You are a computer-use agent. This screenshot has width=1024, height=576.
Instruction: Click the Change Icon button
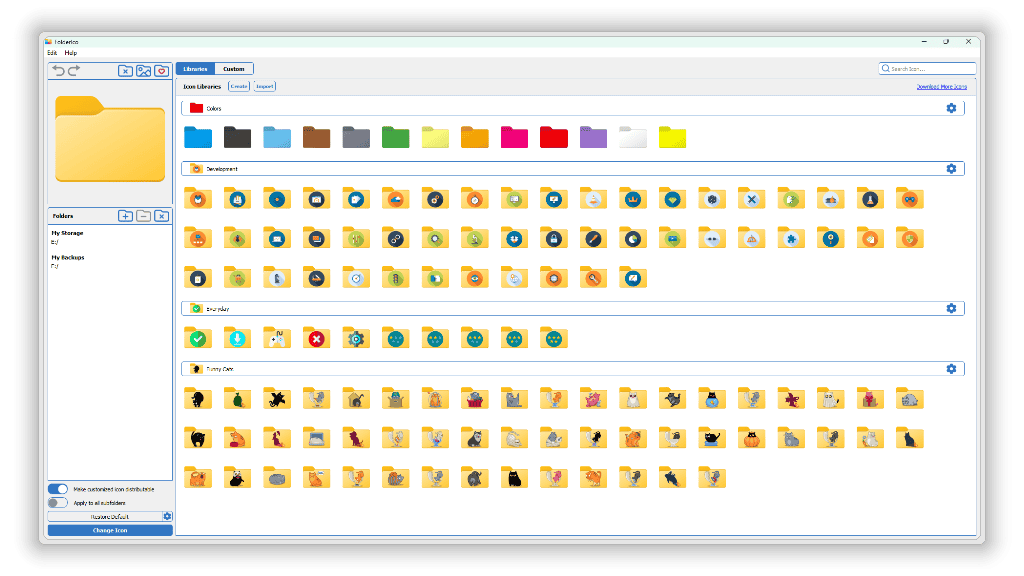[x=110, y=530]
